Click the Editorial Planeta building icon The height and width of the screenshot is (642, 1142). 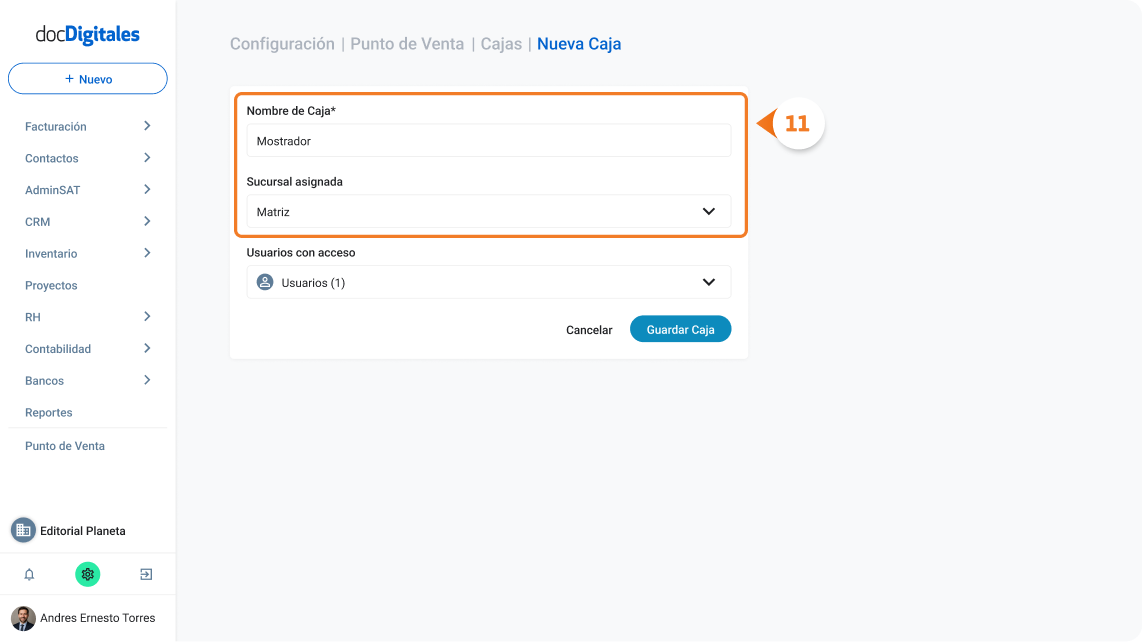tap(23, 531)
